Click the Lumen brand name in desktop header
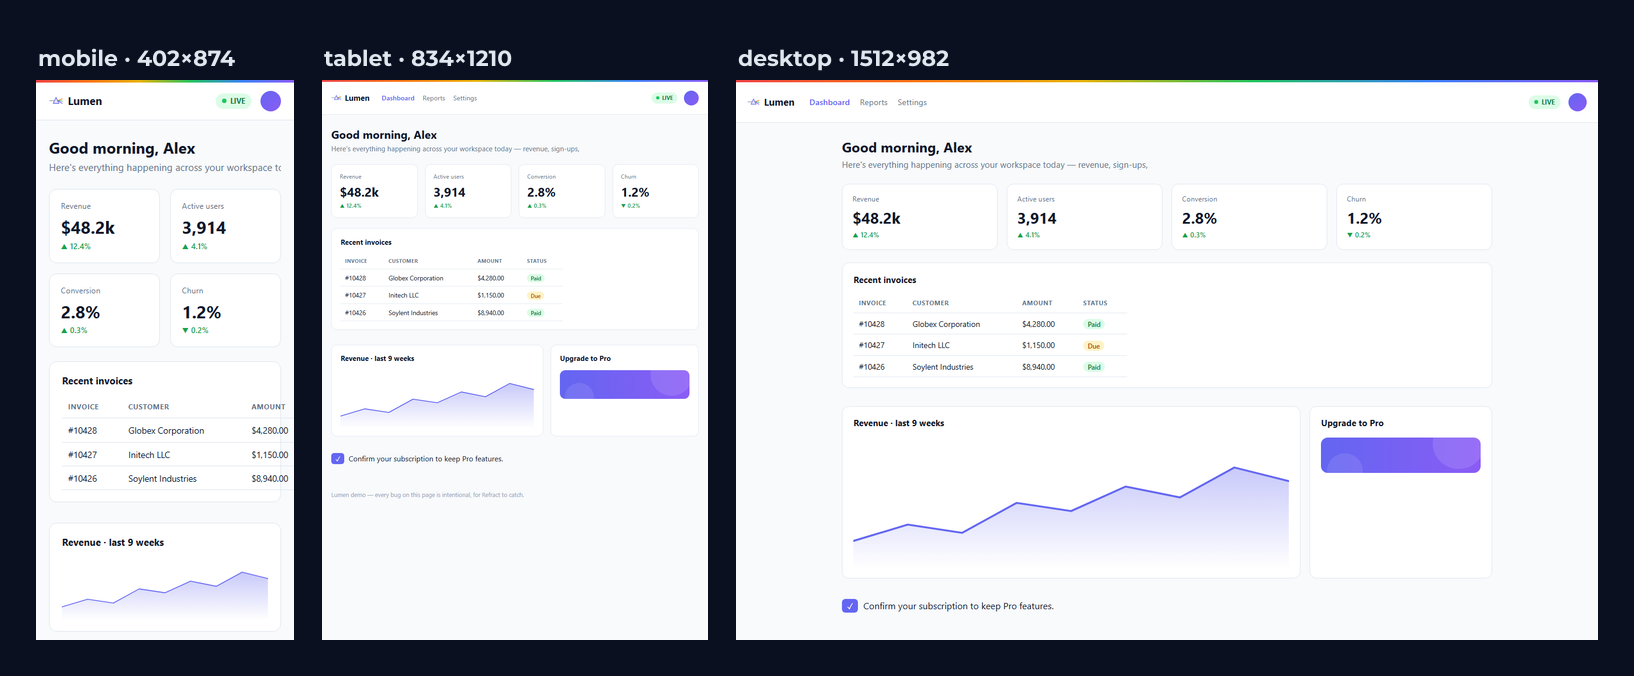 pyautogui.click(x=779, y=102)
